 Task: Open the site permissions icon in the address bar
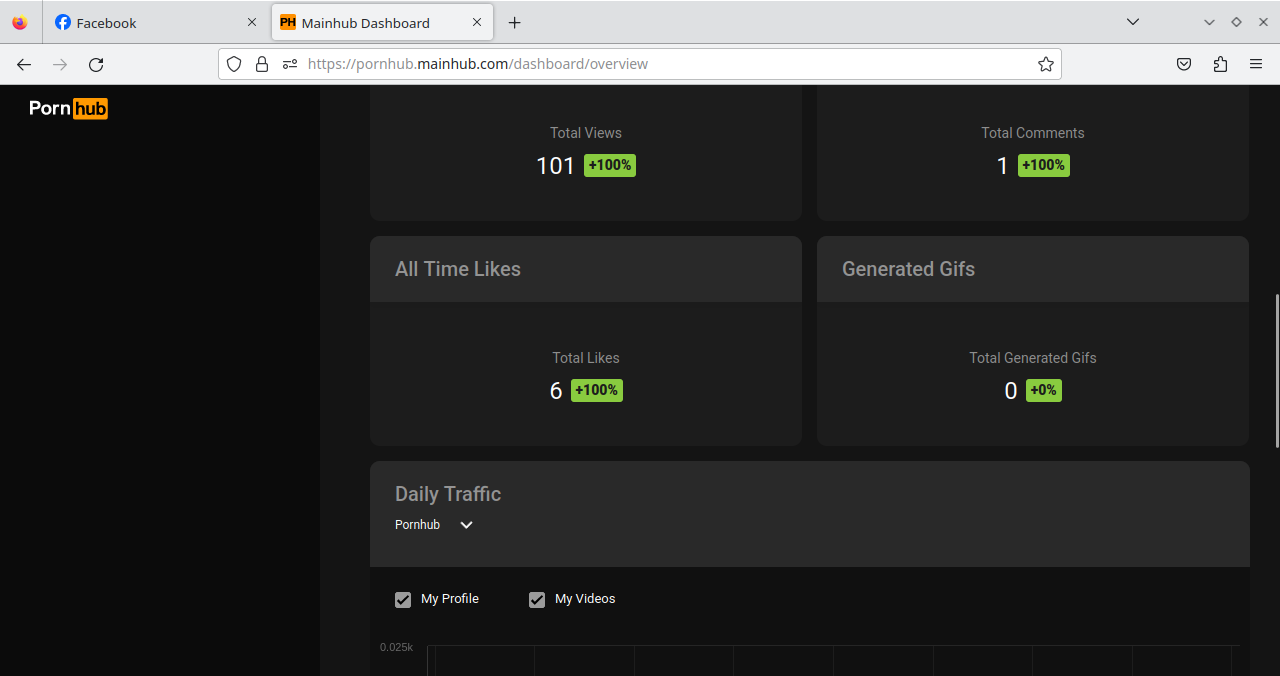pos(290,64)
